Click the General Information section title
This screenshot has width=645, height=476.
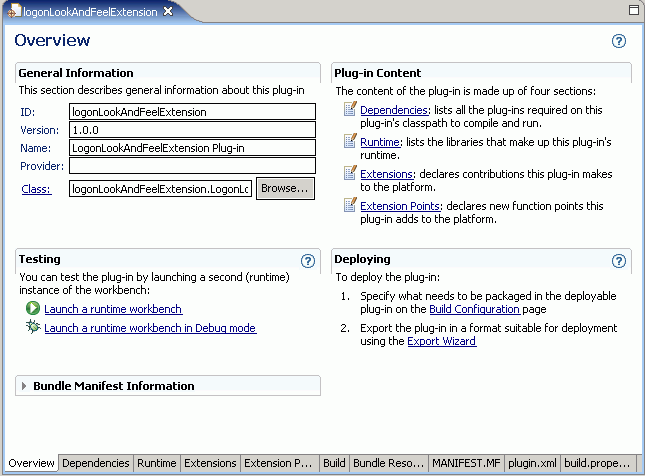76,73
